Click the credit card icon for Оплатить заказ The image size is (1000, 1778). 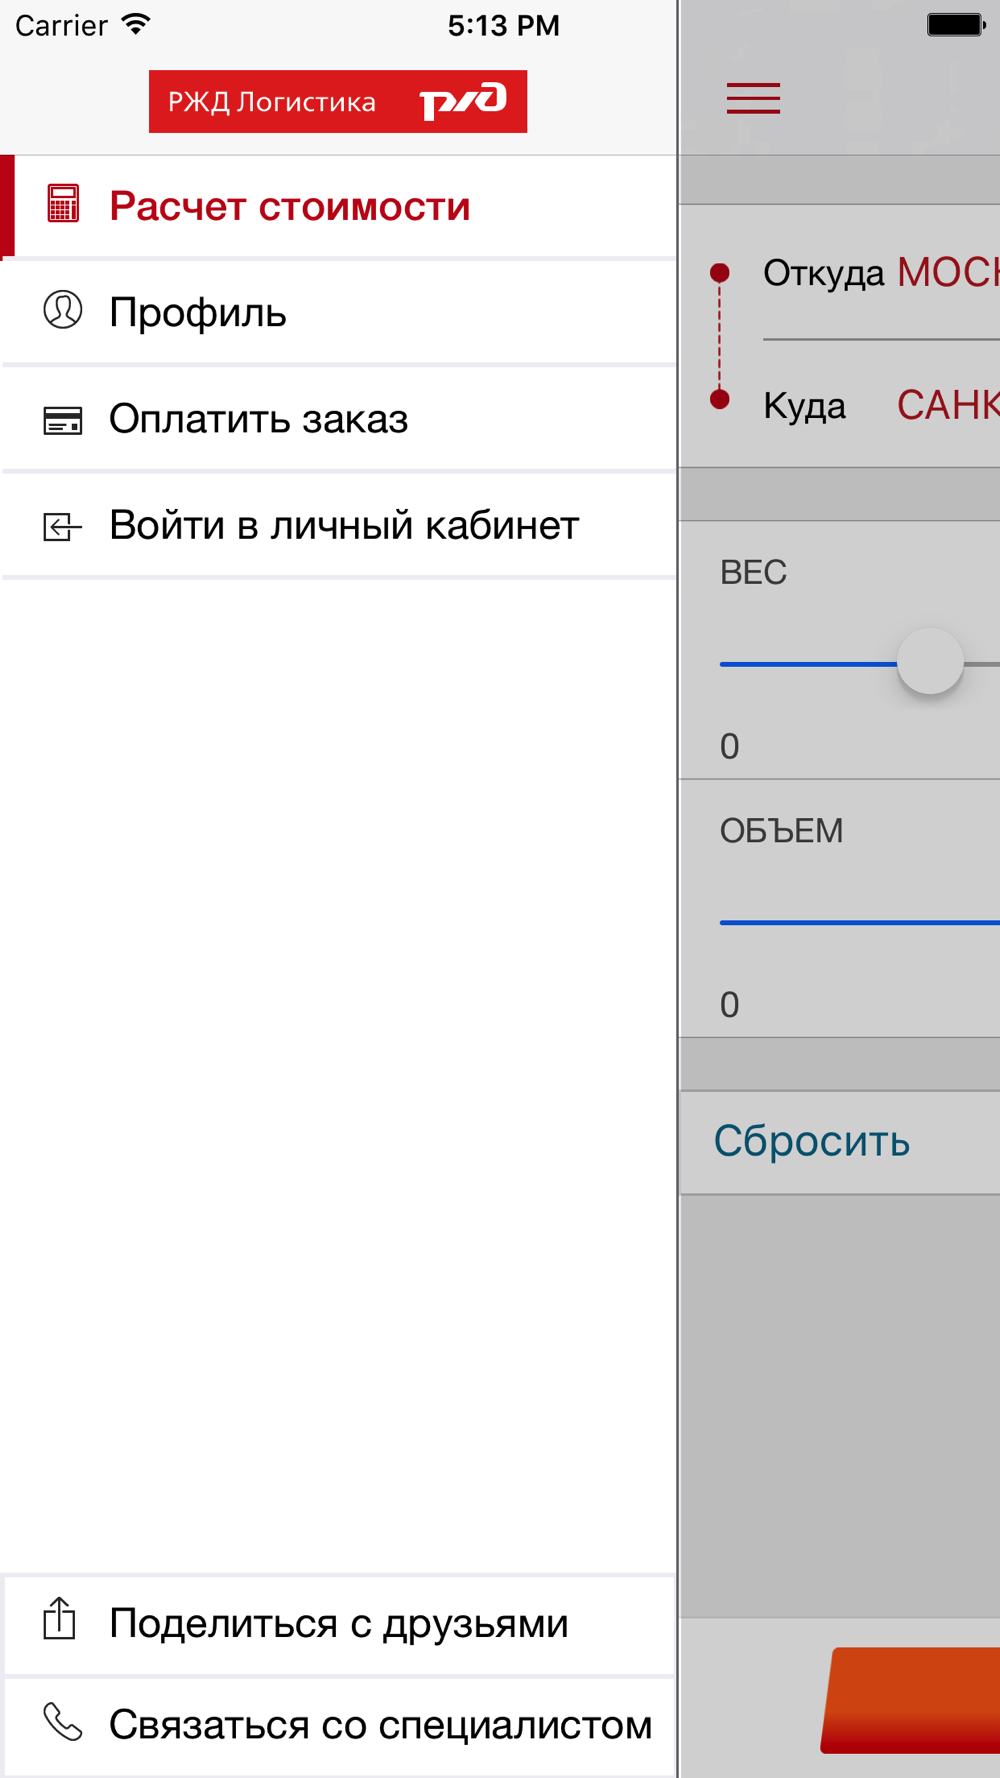point(62,420)
